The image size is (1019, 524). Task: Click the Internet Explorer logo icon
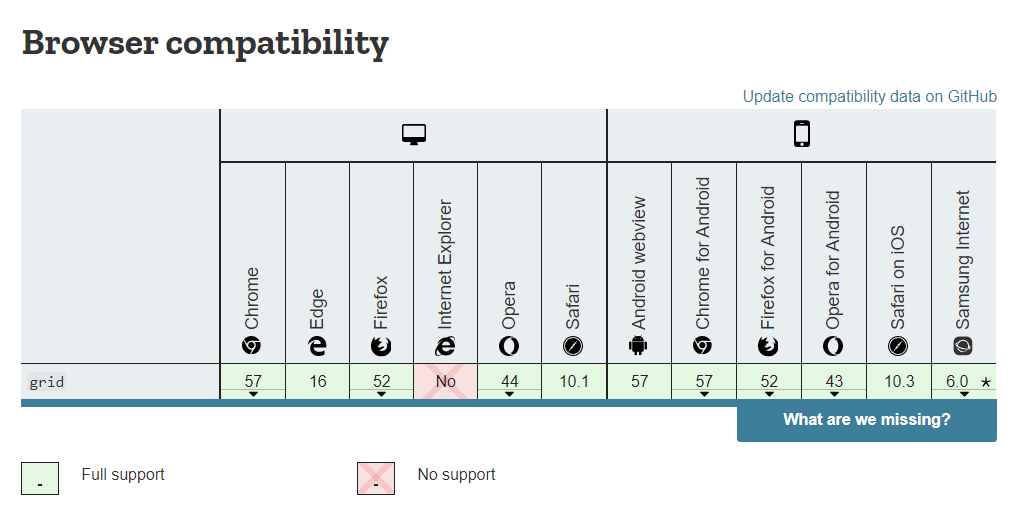(445, 346)
